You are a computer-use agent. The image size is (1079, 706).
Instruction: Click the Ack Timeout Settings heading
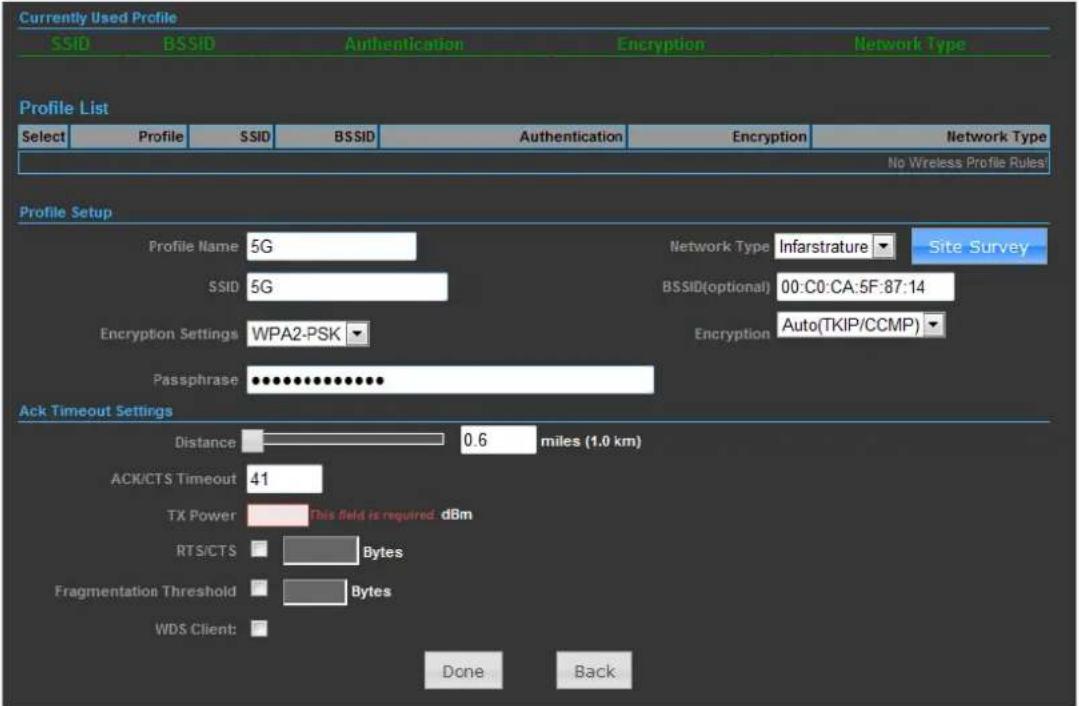point(96,411)
